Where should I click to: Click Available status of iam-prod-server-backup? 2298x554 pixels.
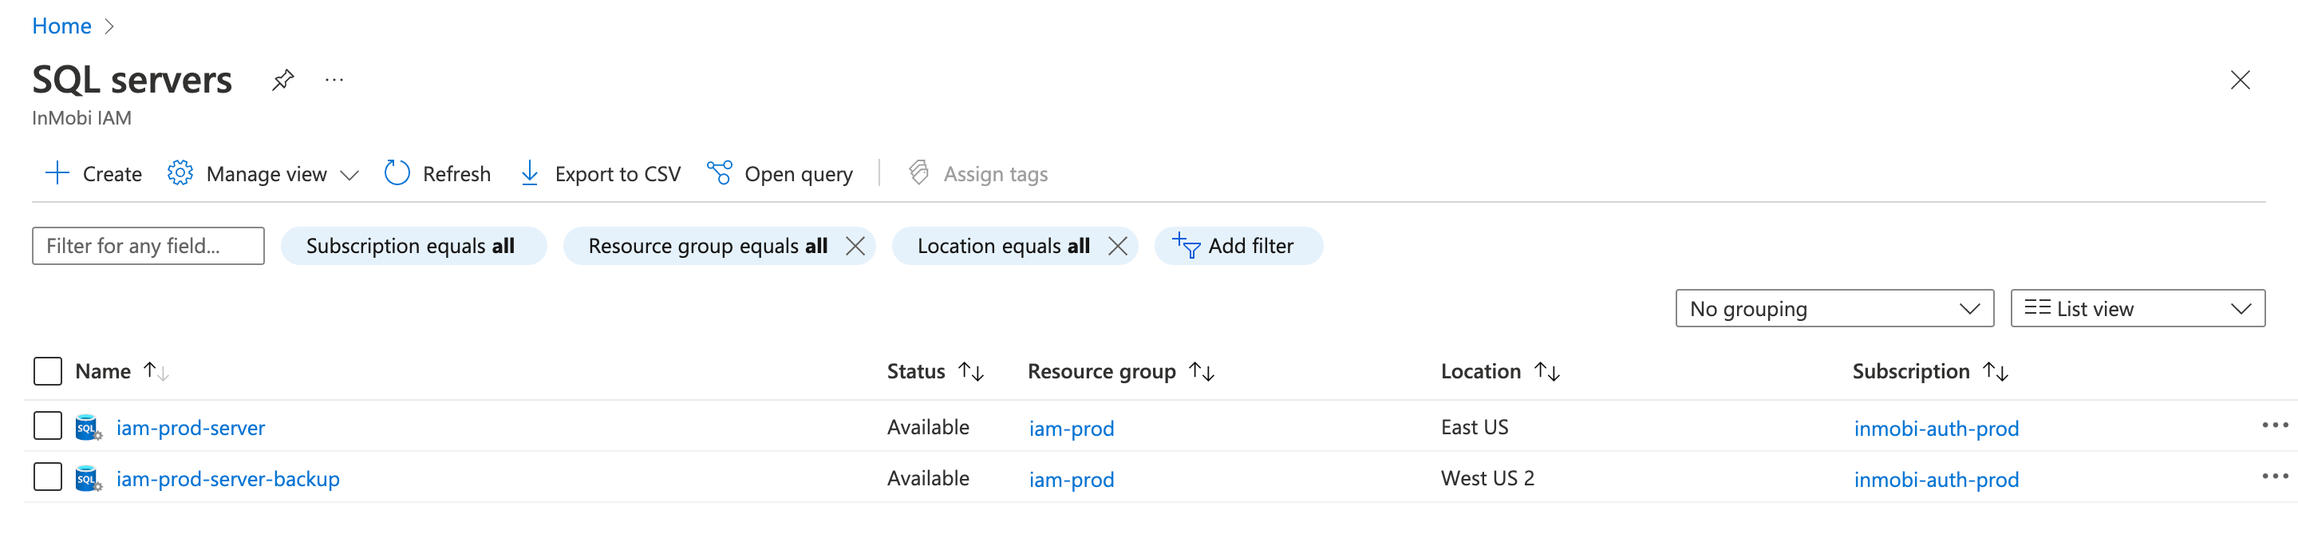(928, 478)
